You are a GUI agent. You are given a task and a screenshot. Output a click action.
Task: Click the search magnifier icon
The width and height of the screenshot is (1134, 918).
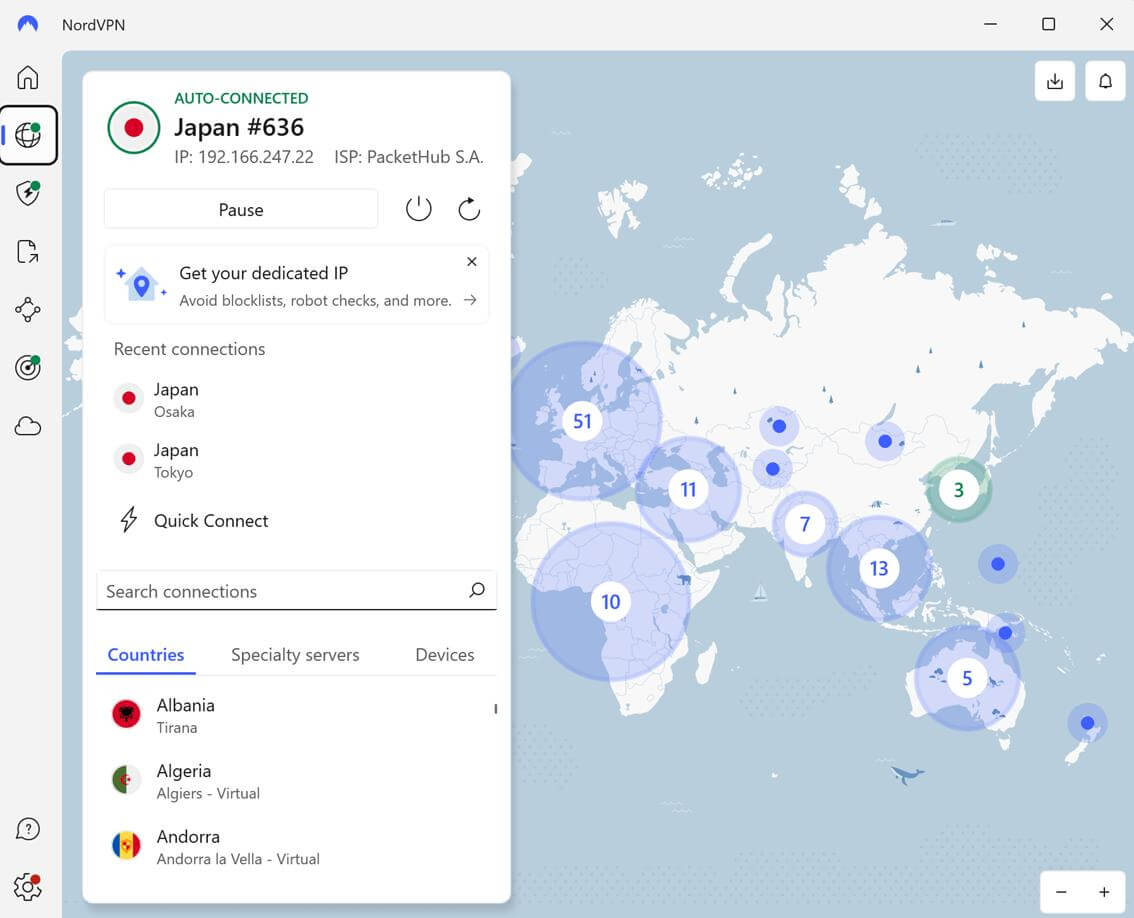[x=477, y=590]
